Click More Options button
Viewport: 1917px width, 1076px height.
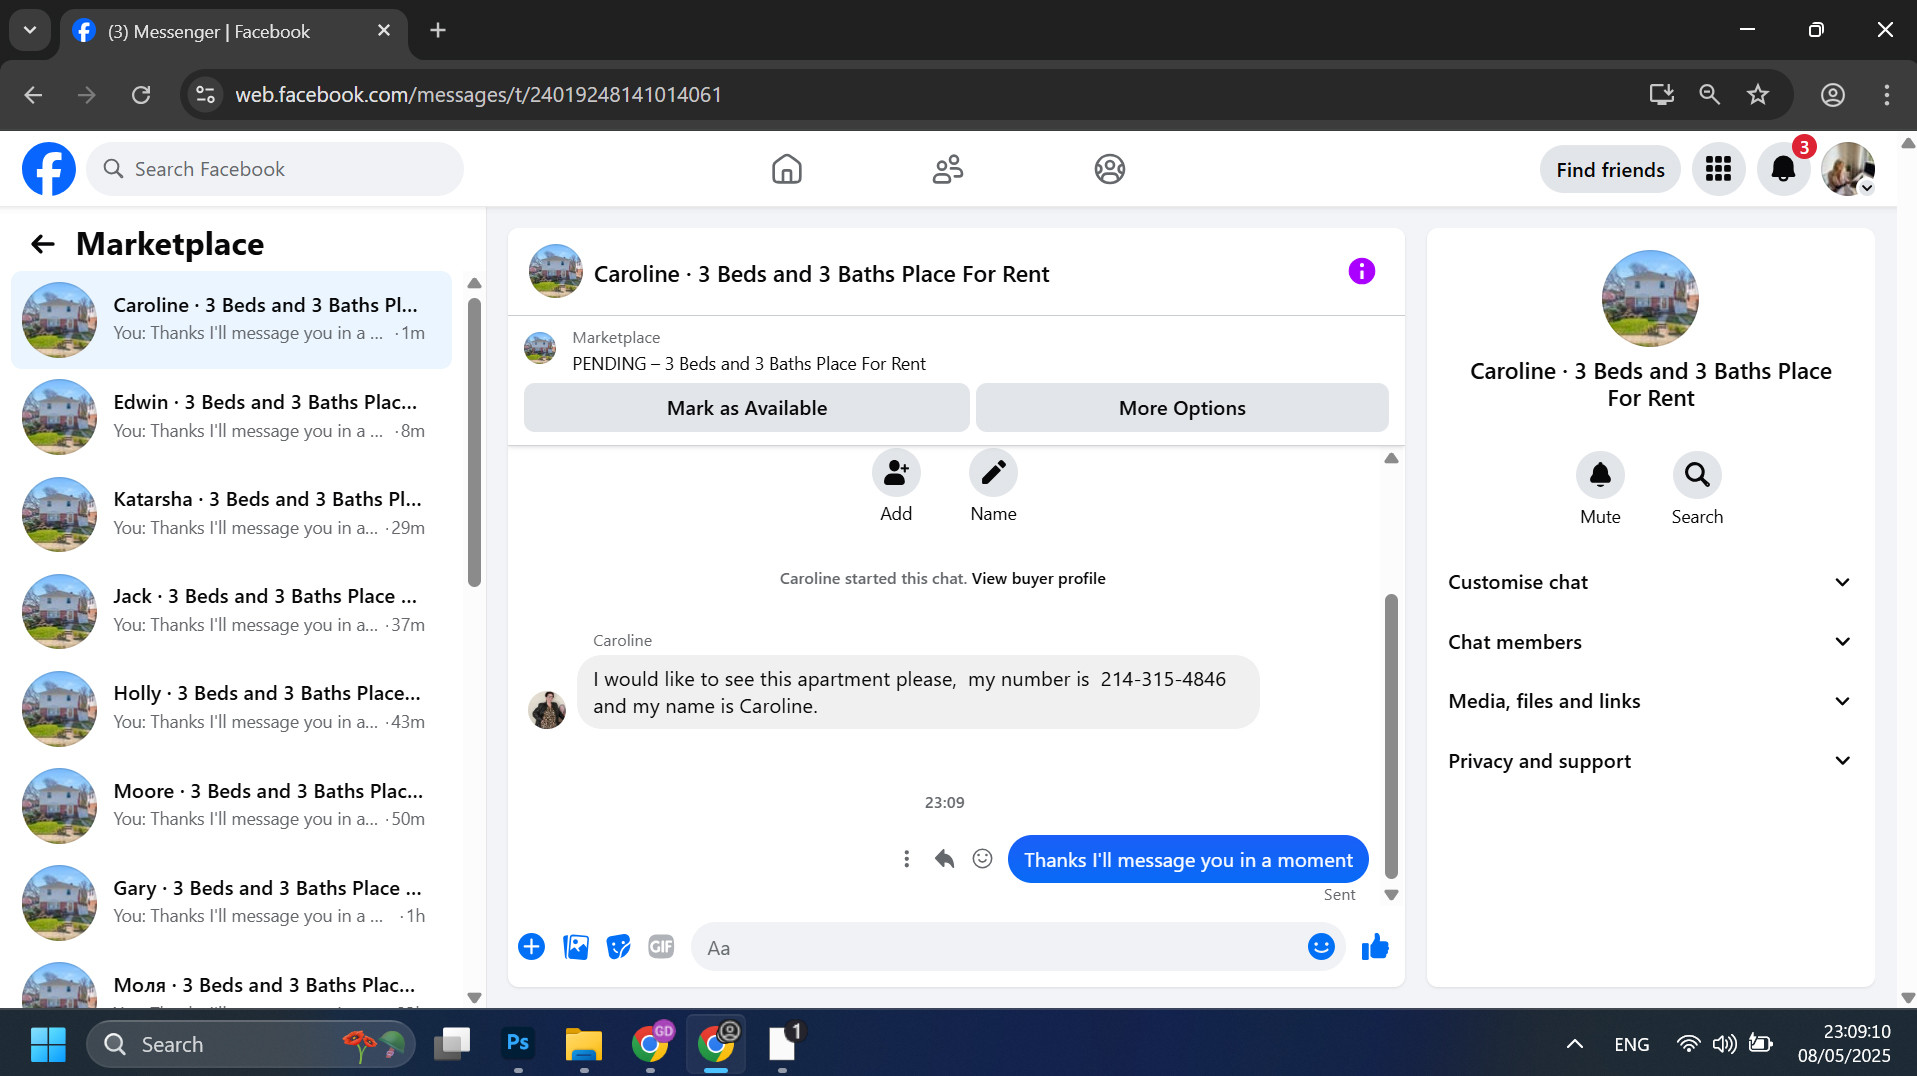pos(1182,408)
